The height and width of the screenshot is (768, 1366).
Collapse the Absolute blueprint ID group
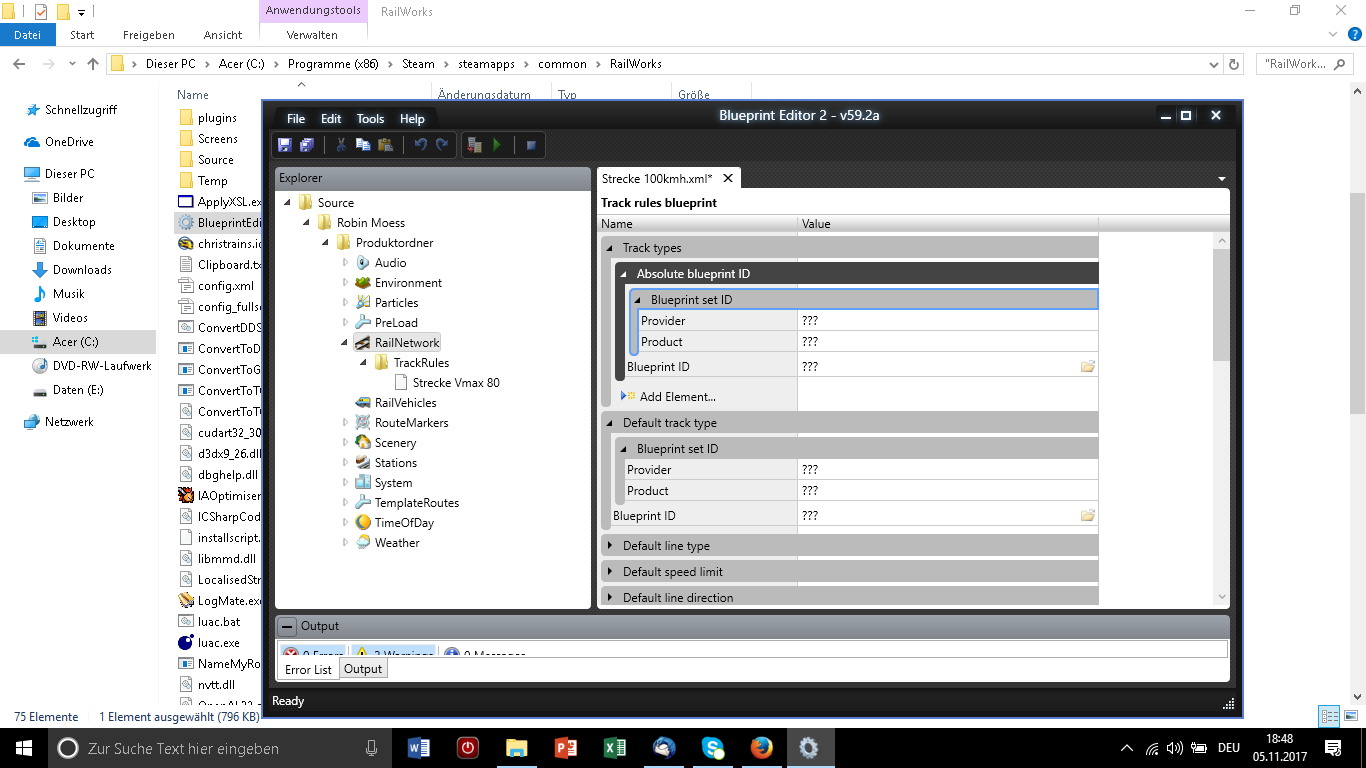(624, 274)
